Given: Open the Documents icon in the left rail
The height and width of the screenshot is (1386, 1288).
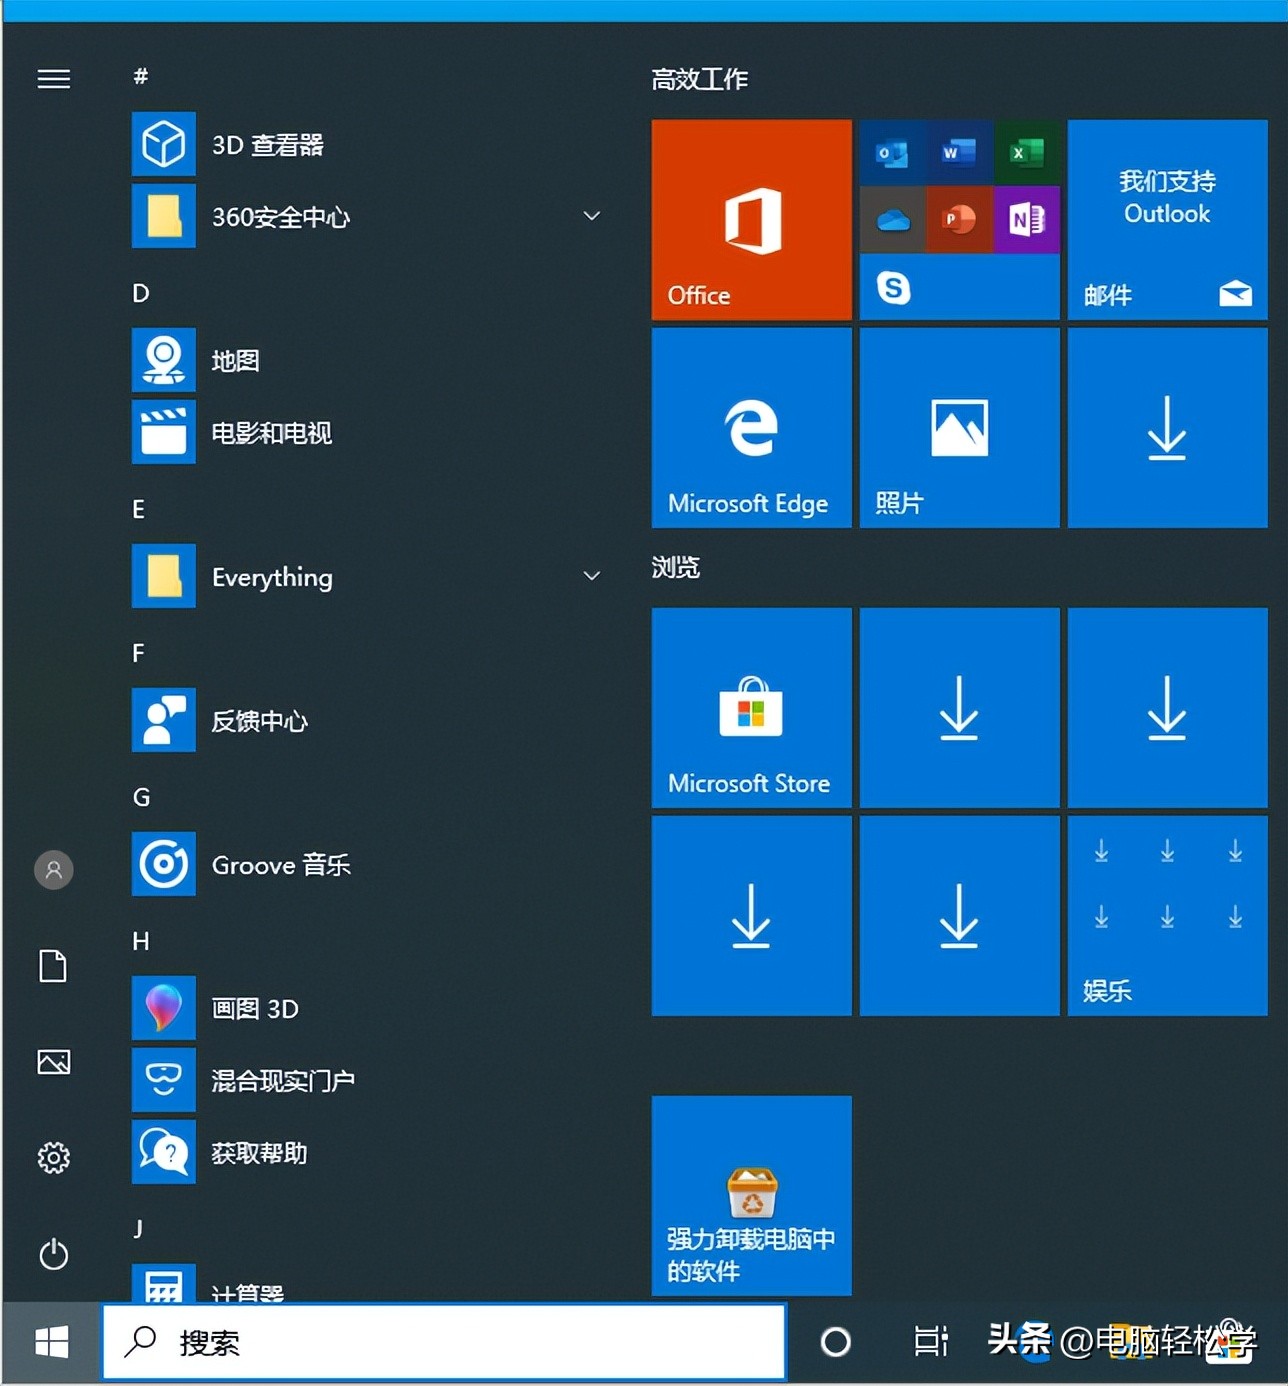Looking at the screenshot, I should coord(54,966).
